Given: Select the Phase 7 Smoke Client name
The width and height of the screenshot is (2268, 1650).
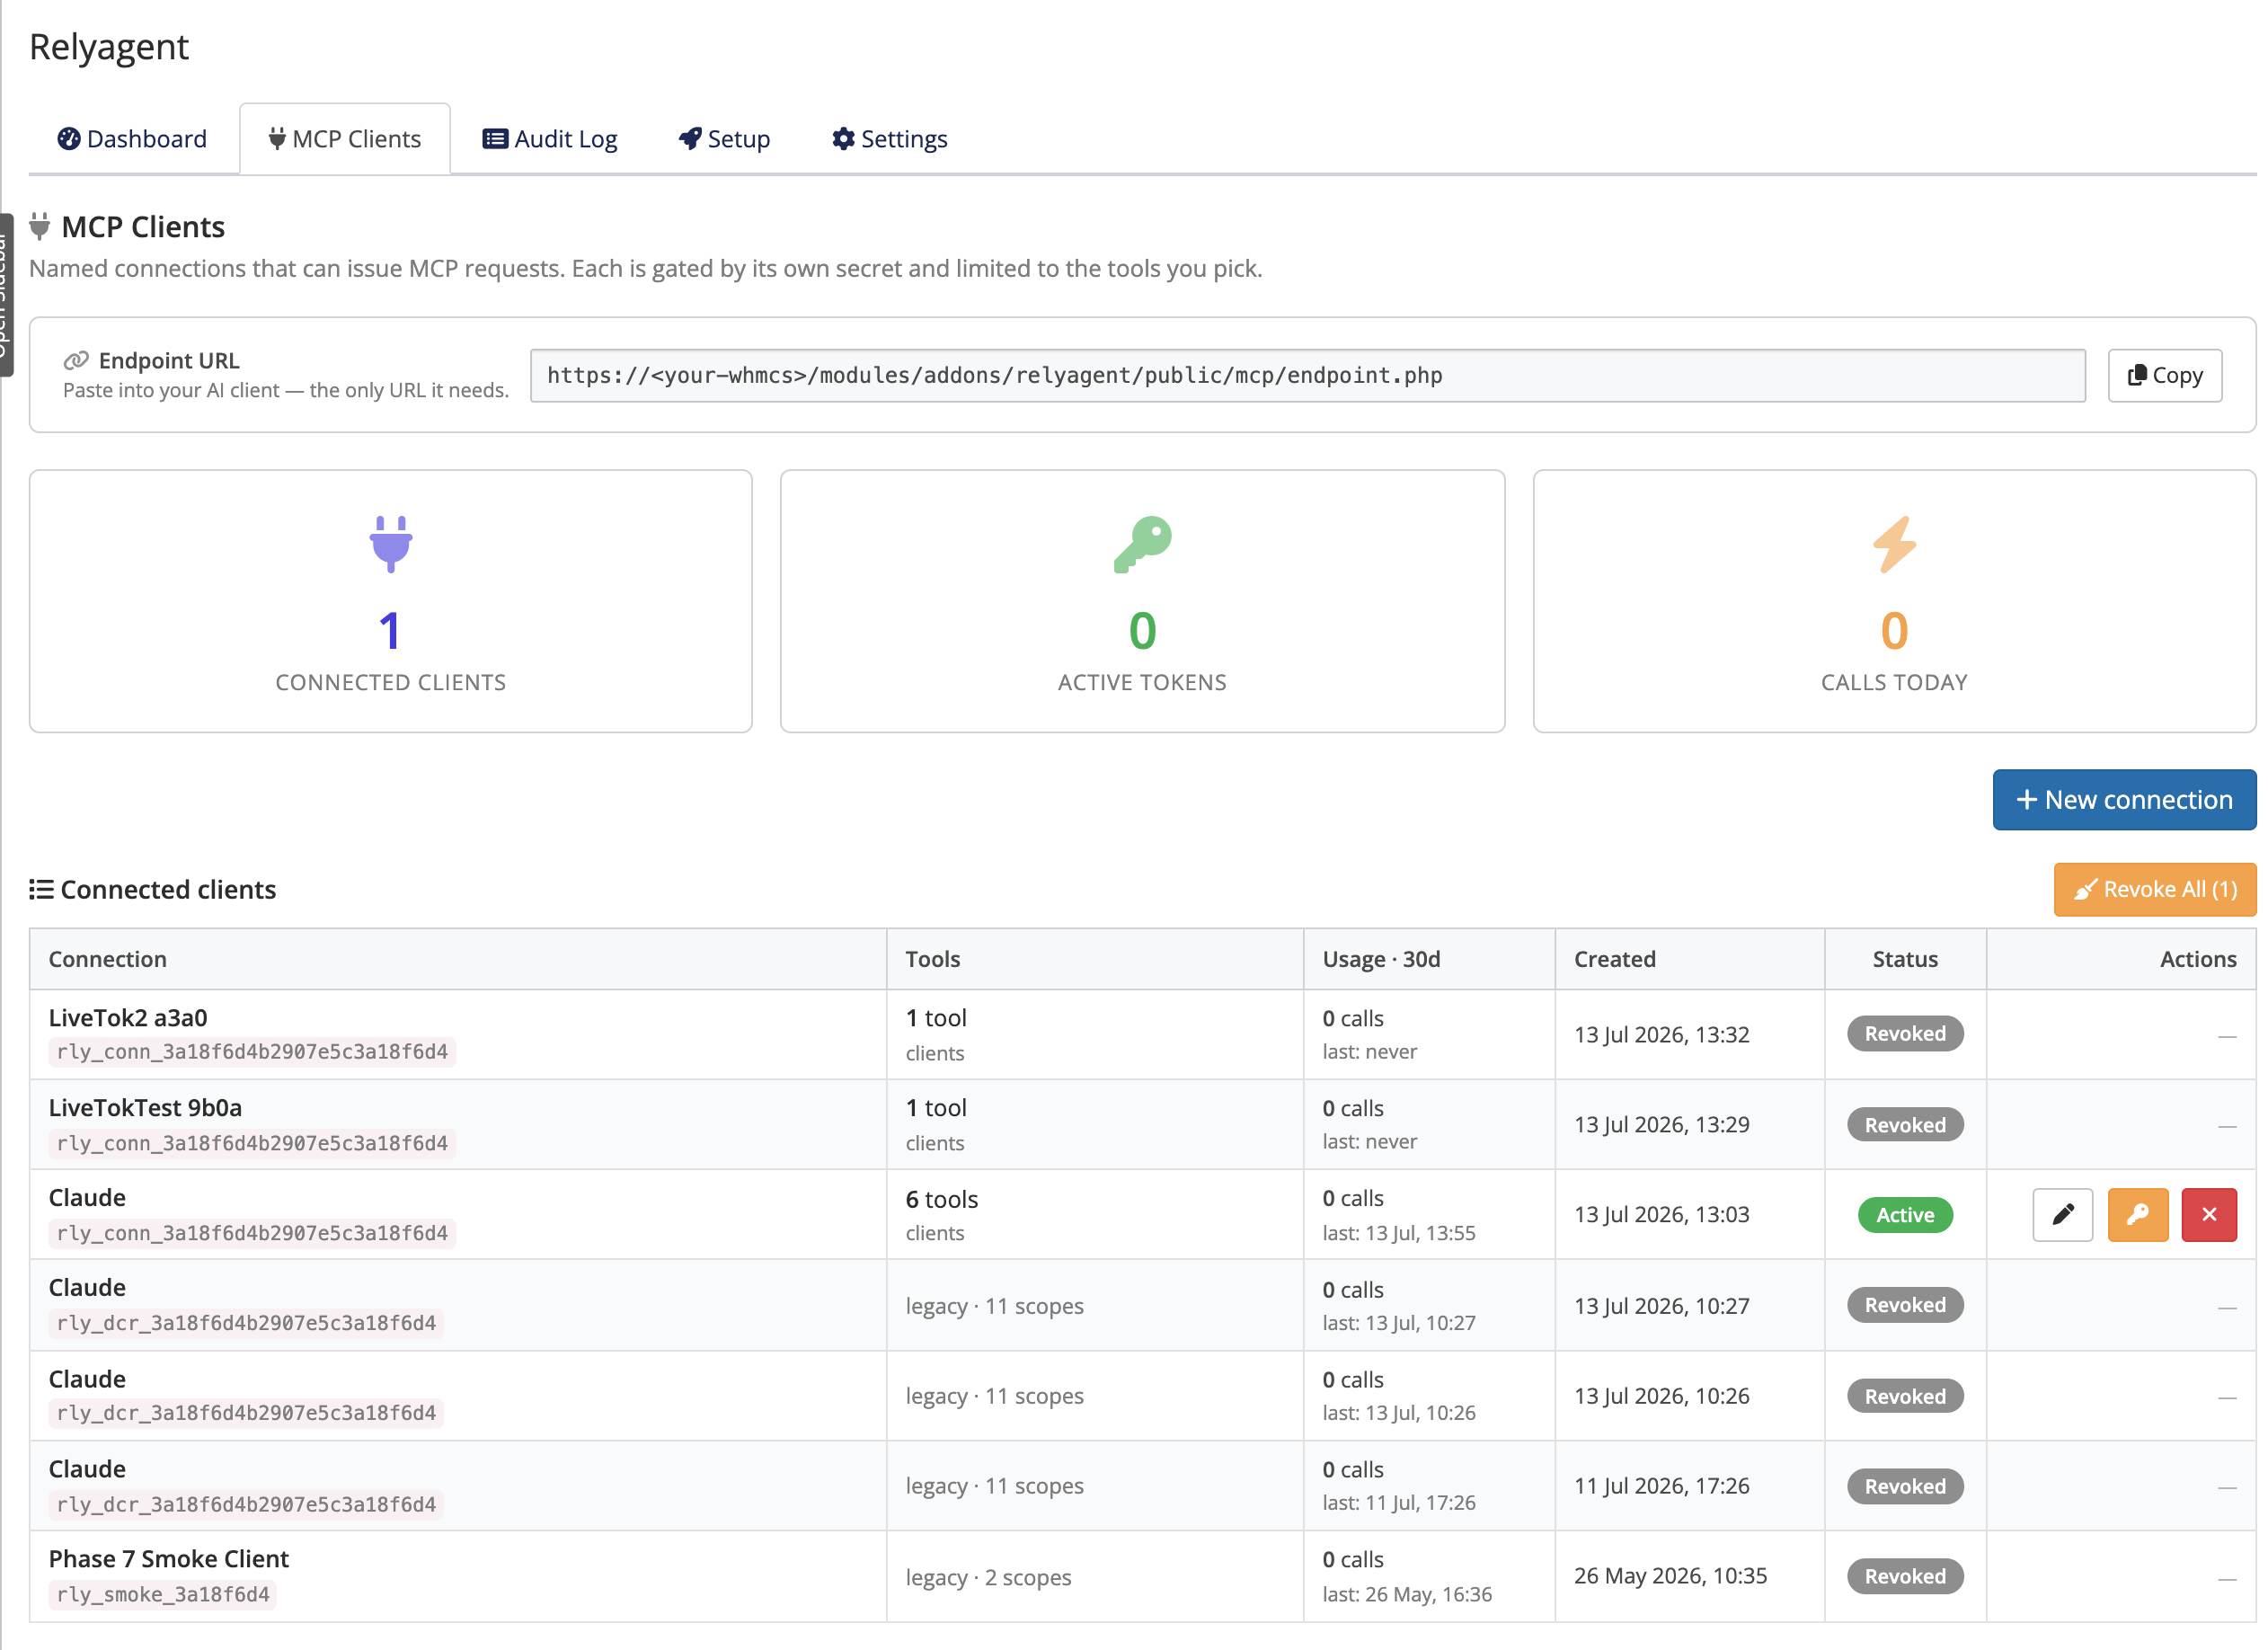Looking at the screenshot, I should (x=169, y=1558).
